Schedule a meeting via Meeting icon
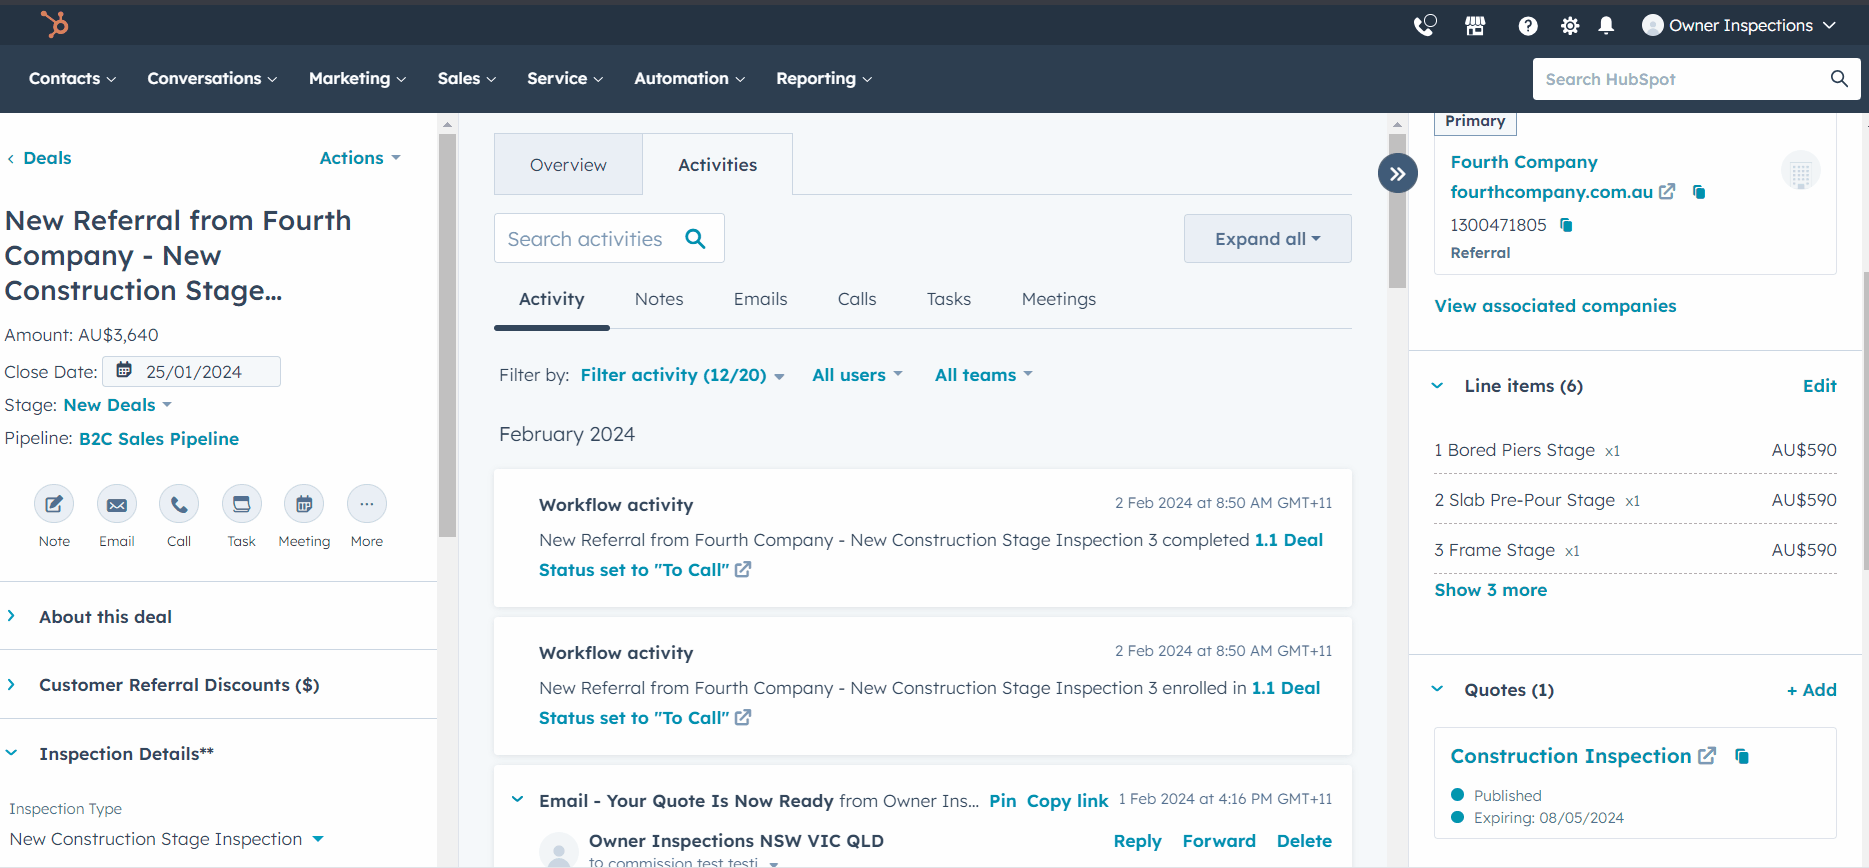Image resolution: width=1869 pixels, height=868 pixels. tap(304, 504)
